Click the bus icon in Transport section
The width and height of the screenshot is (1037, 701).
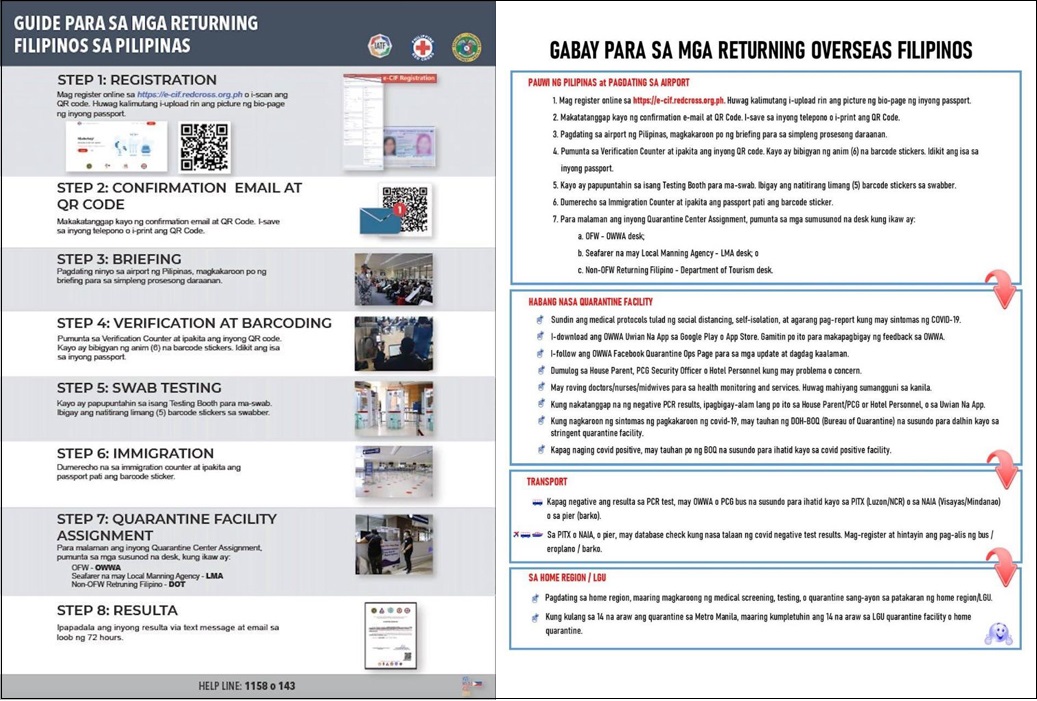pos(537,500)
